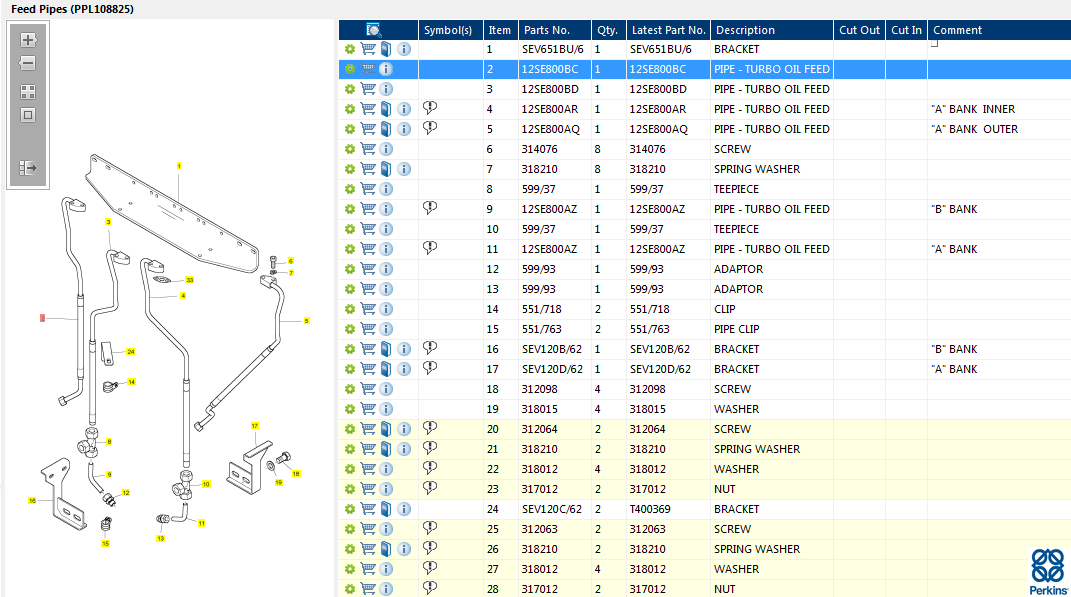Zoom in on the parts diagram

coord(28,41)
